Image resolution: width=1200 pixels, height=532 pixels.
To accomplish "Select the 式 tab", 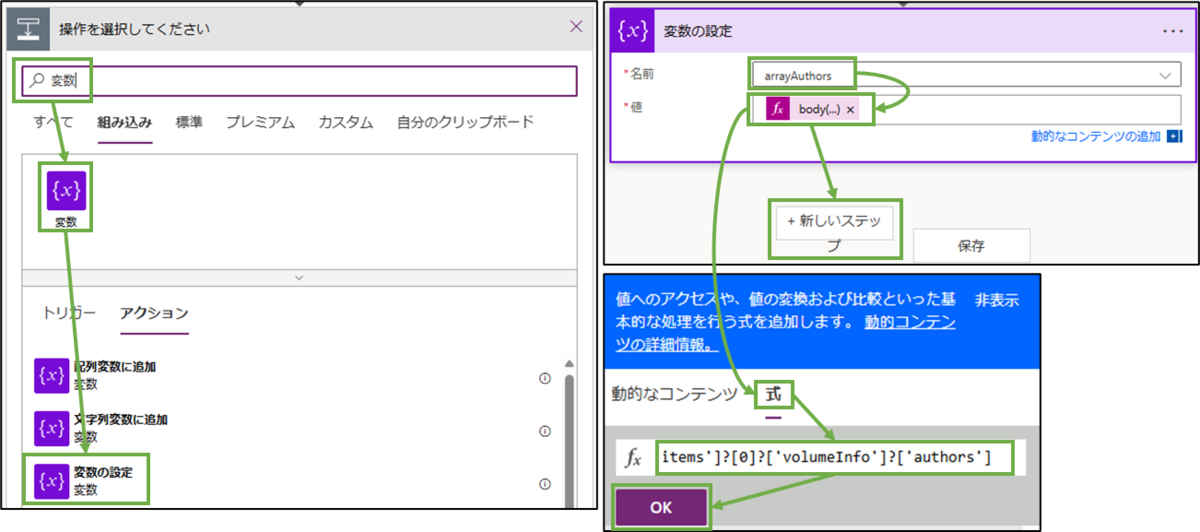I will pyautogui.click(x=774, y=394).
